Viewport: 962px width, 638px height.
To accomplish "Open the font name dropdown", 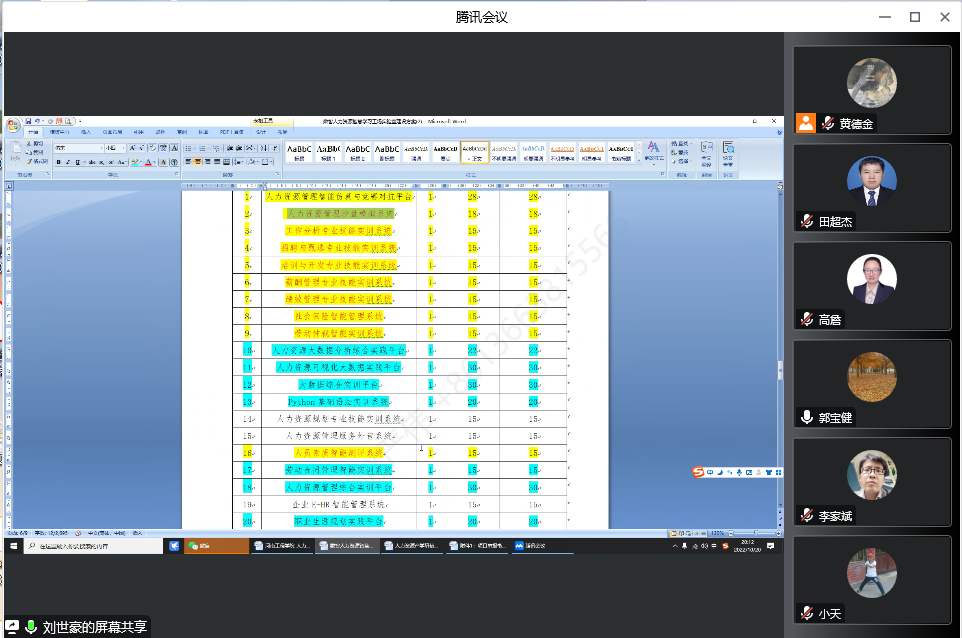I will tap(101, 148).
